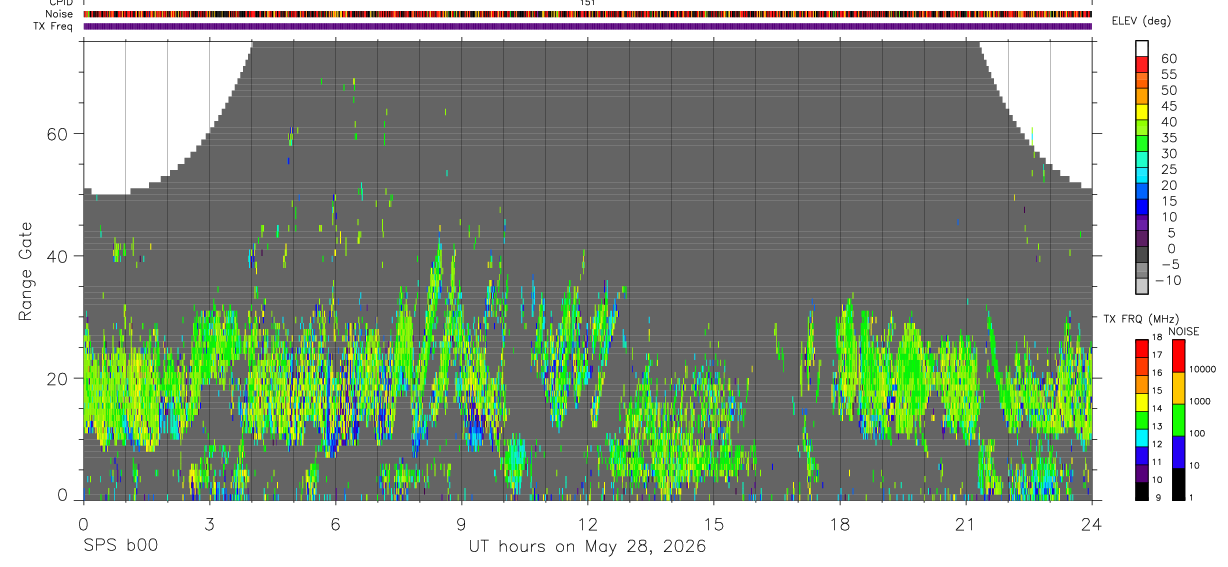Click the white swatch atop the elevation colorbar
The height and width of the screenshot is (567, 1228).
[x=1142, y=48]
